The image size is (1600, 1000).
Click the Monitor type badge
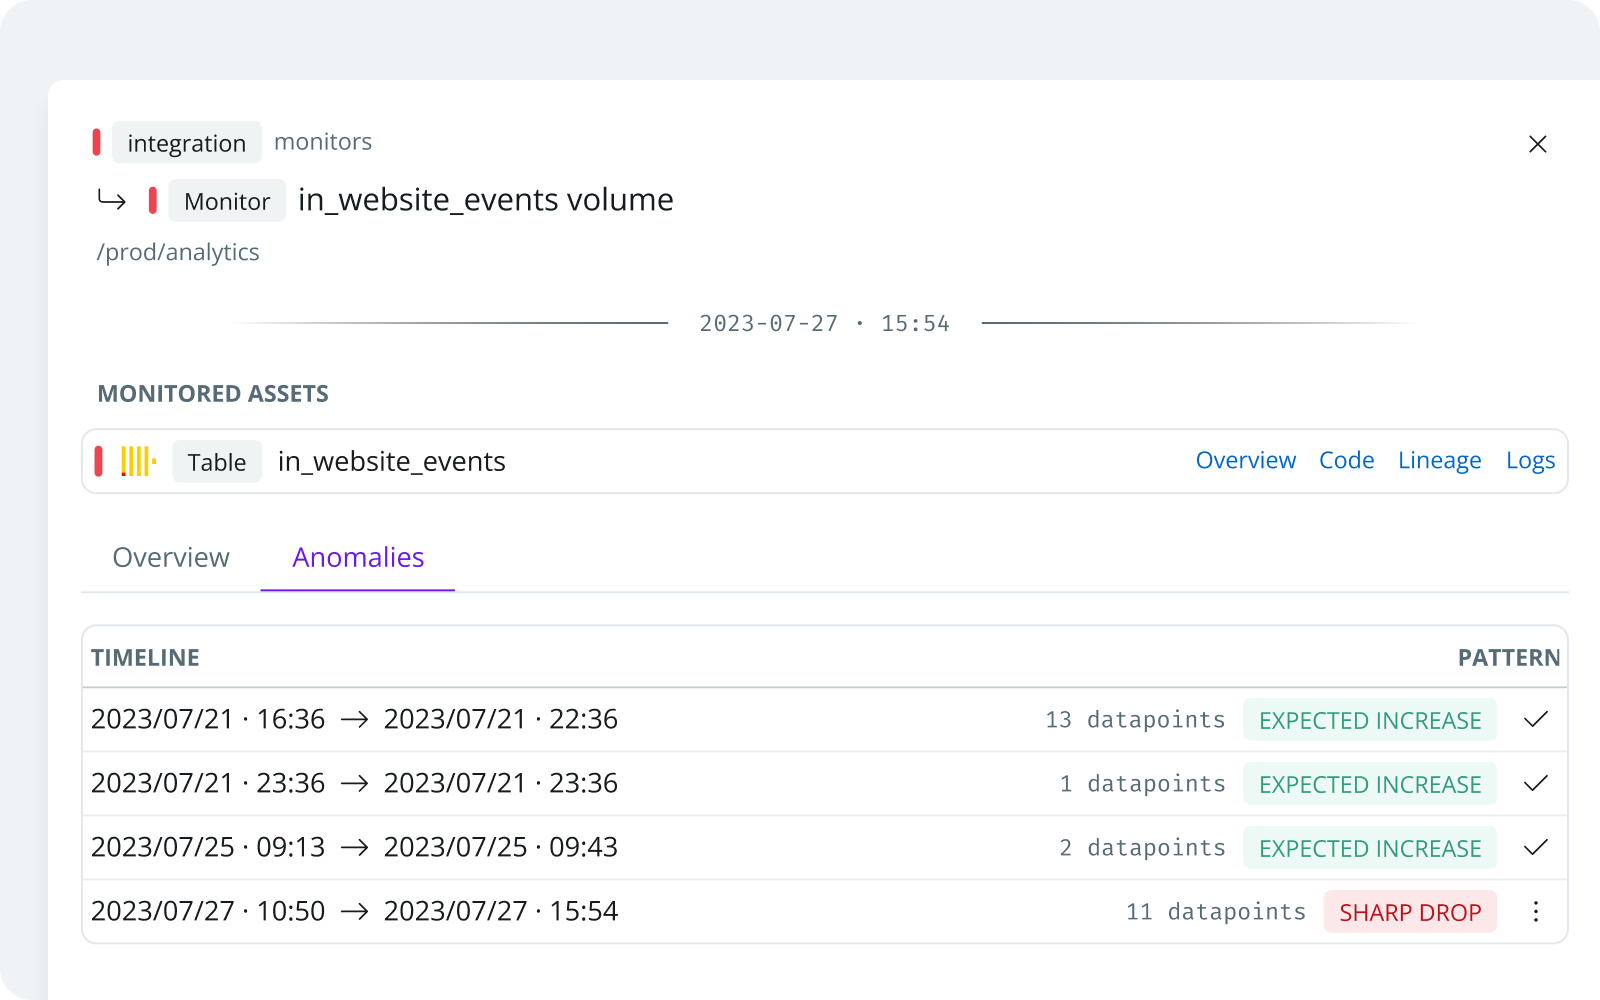click(227, 200)
